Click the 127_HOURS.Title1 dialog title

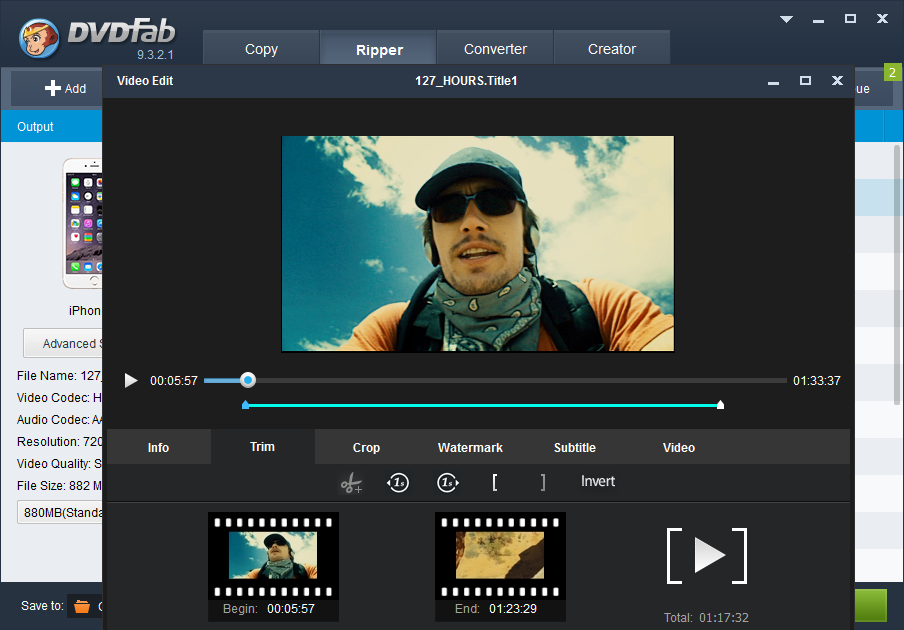click(466, 81)
